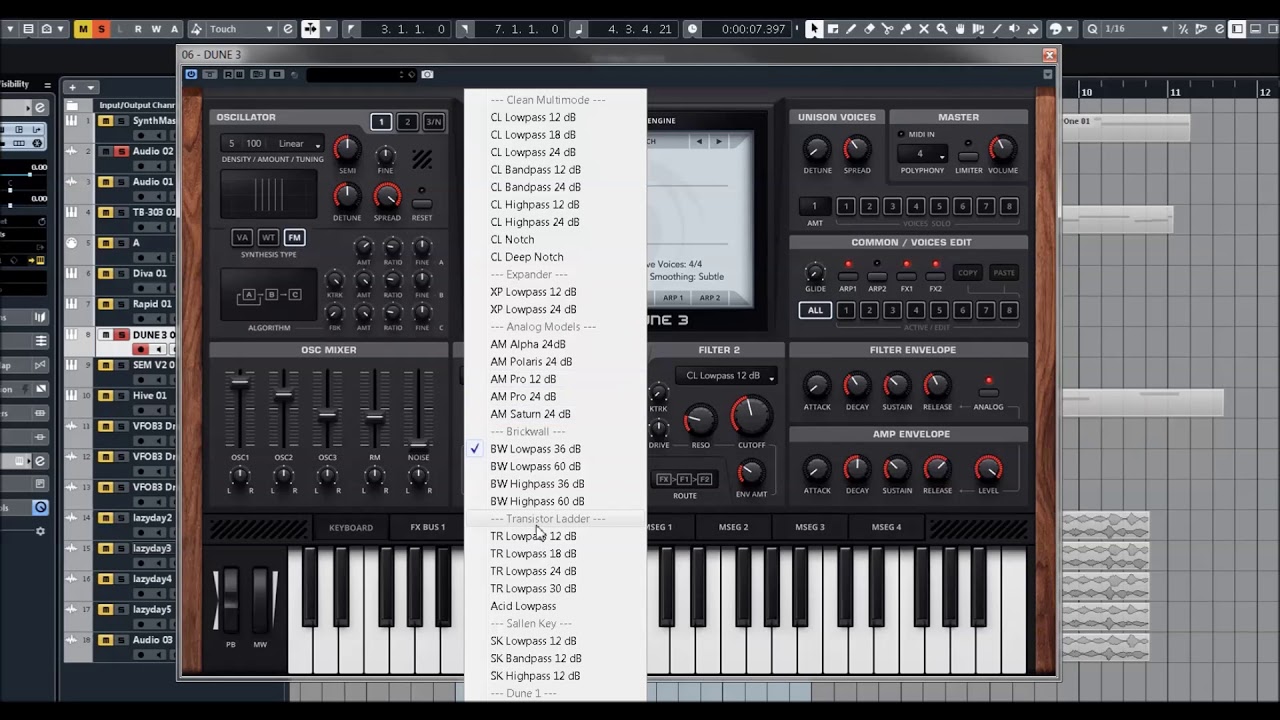1280x720 pixels.
Task: Click the COPY button in voices edit
Action: click(x=968, y=272)
